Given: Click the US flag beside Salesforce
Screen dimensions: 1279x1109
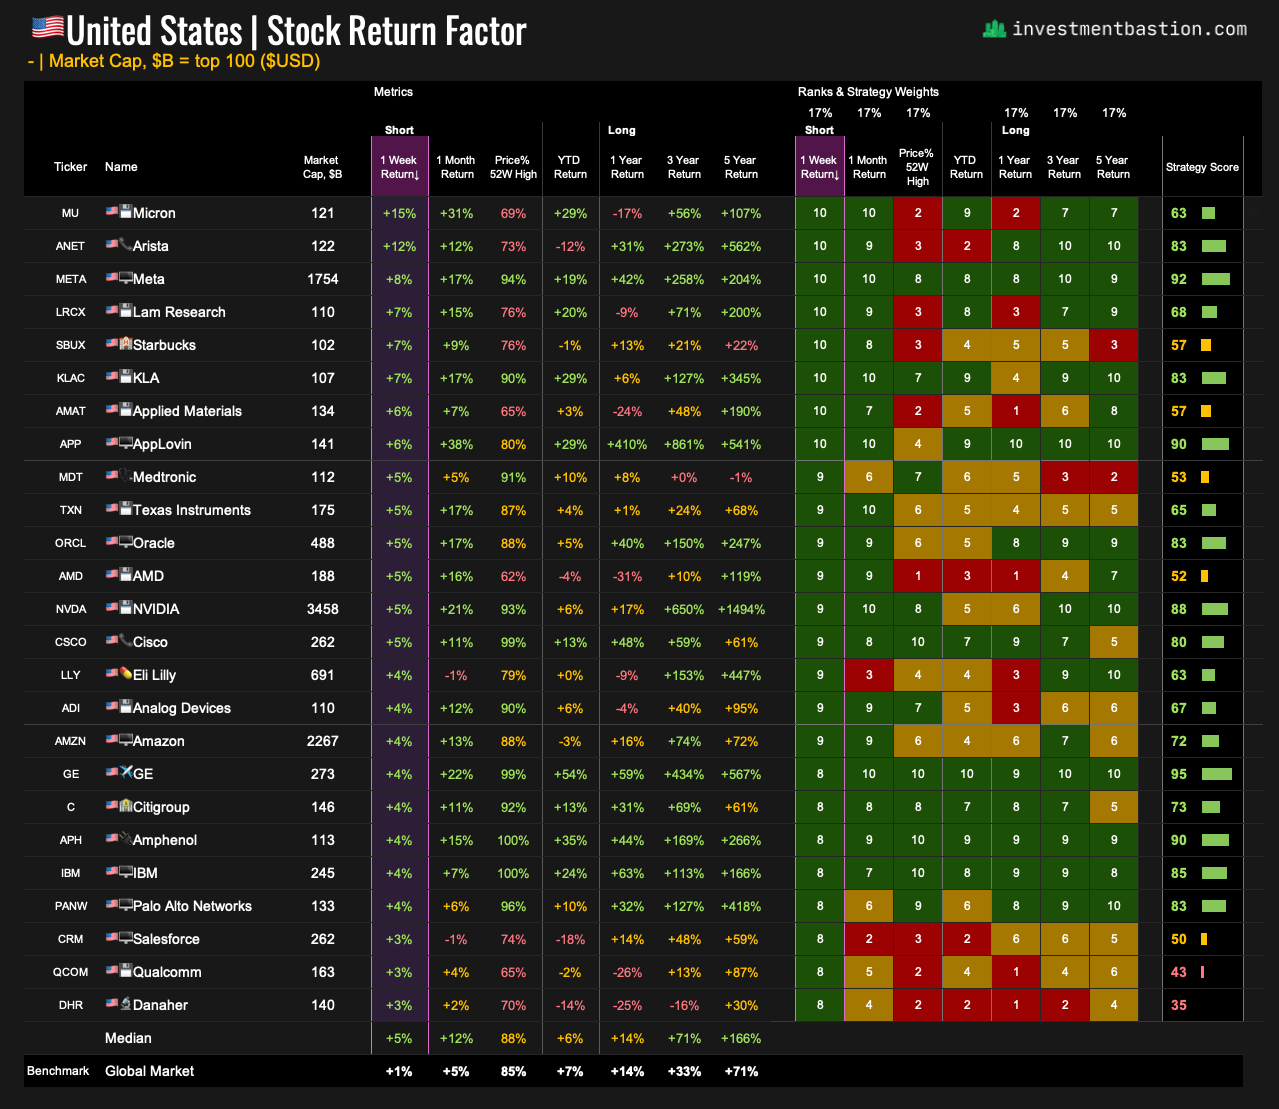Looking at the screenshot, I should tap(112, 938).
